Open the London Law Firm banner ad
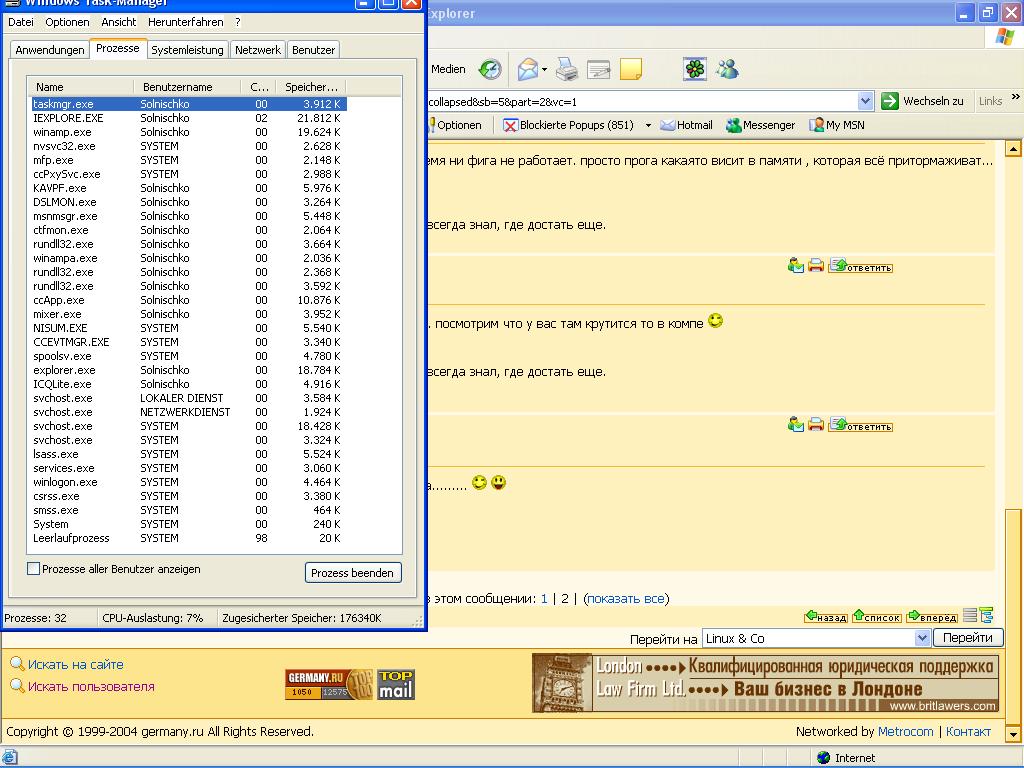This screenshot has height=768, width=1024. pyautogui.click(x=765, y=683)
